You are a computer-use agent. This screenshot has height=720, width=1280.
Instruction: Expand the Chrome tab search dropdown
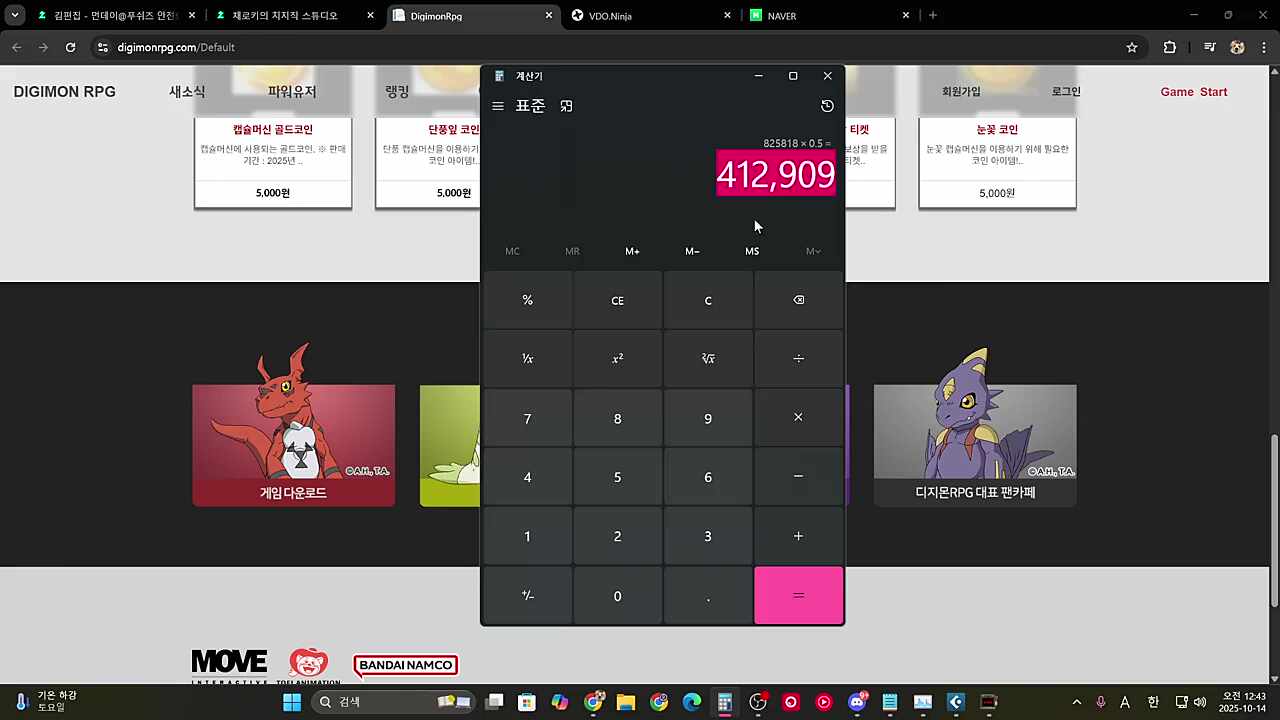tap(15, 15)
